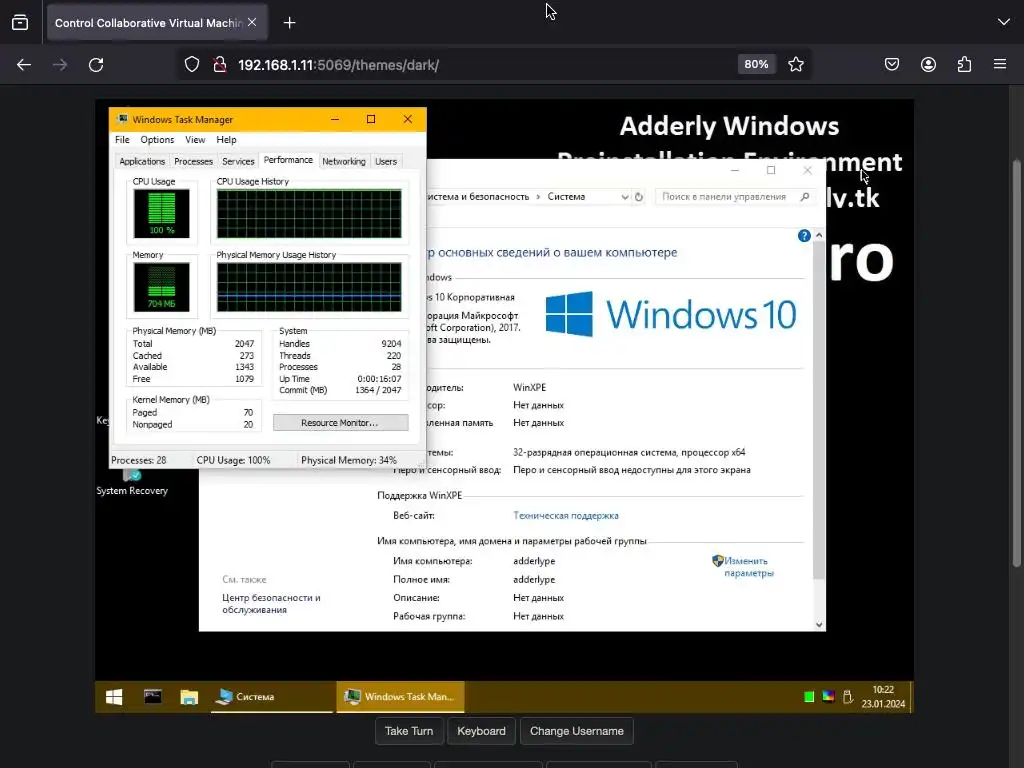Open Техническая поддержка link

tap(566, 515)
